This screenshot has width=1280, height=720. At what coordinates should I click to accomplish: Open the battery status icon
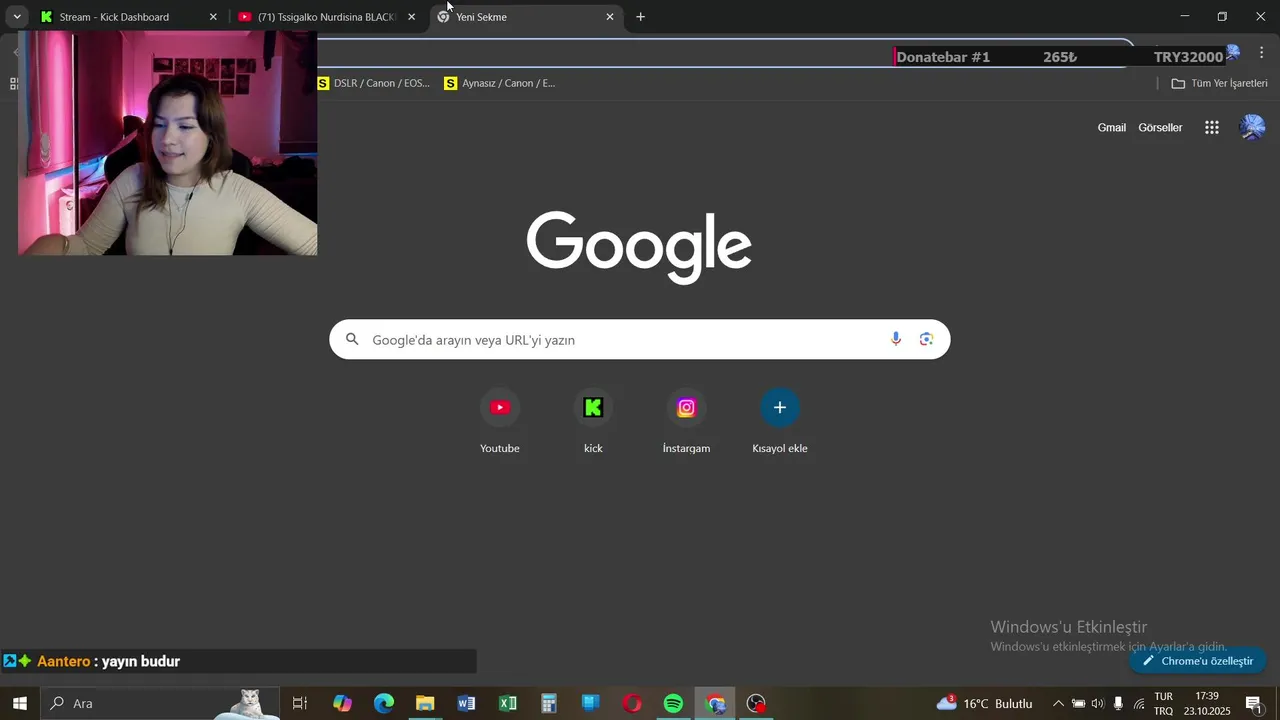1078,703
